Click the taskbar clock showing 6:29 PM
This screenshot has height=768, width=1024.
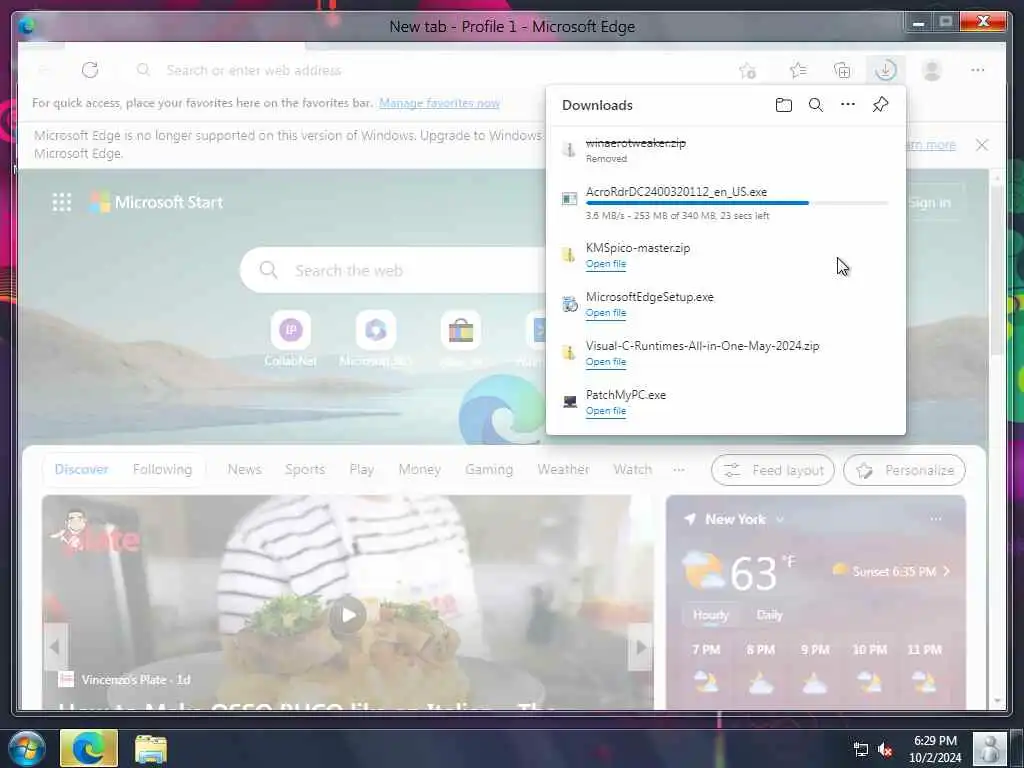tap(935, 749)
